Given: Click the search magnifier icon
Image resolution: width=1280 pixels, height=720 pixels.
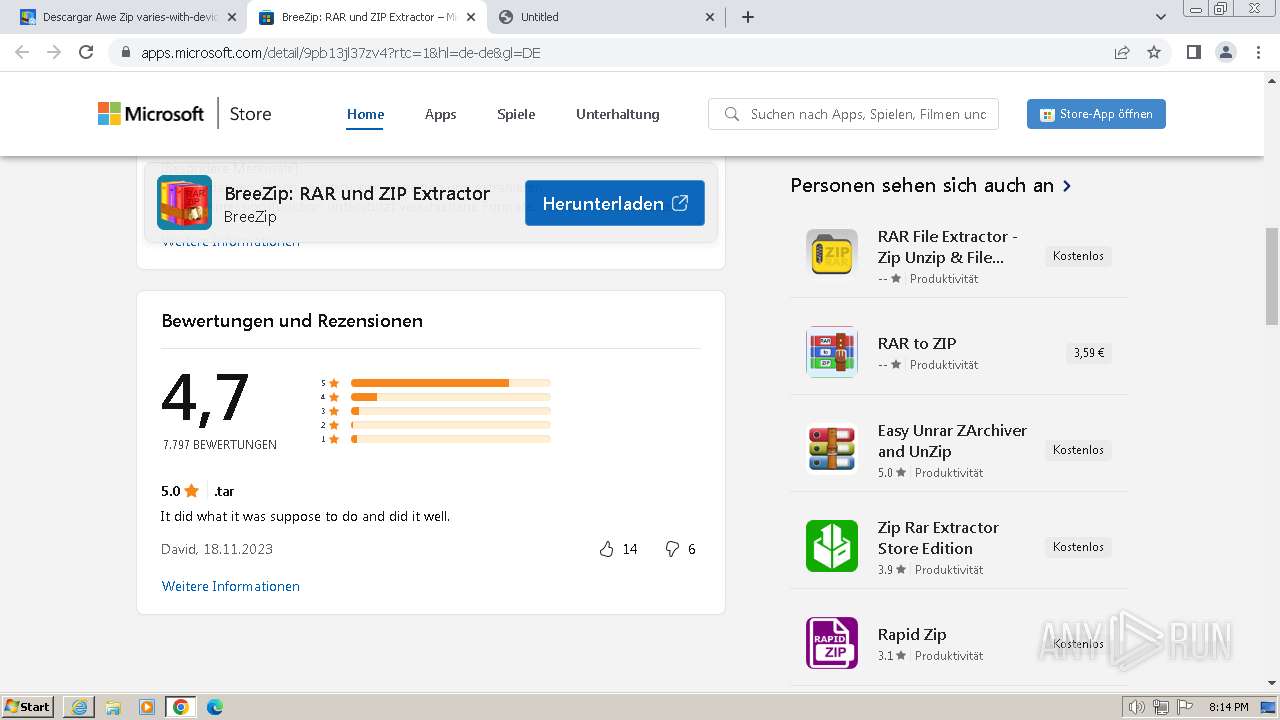Looking at the screenshot, I should pos(732,114).
